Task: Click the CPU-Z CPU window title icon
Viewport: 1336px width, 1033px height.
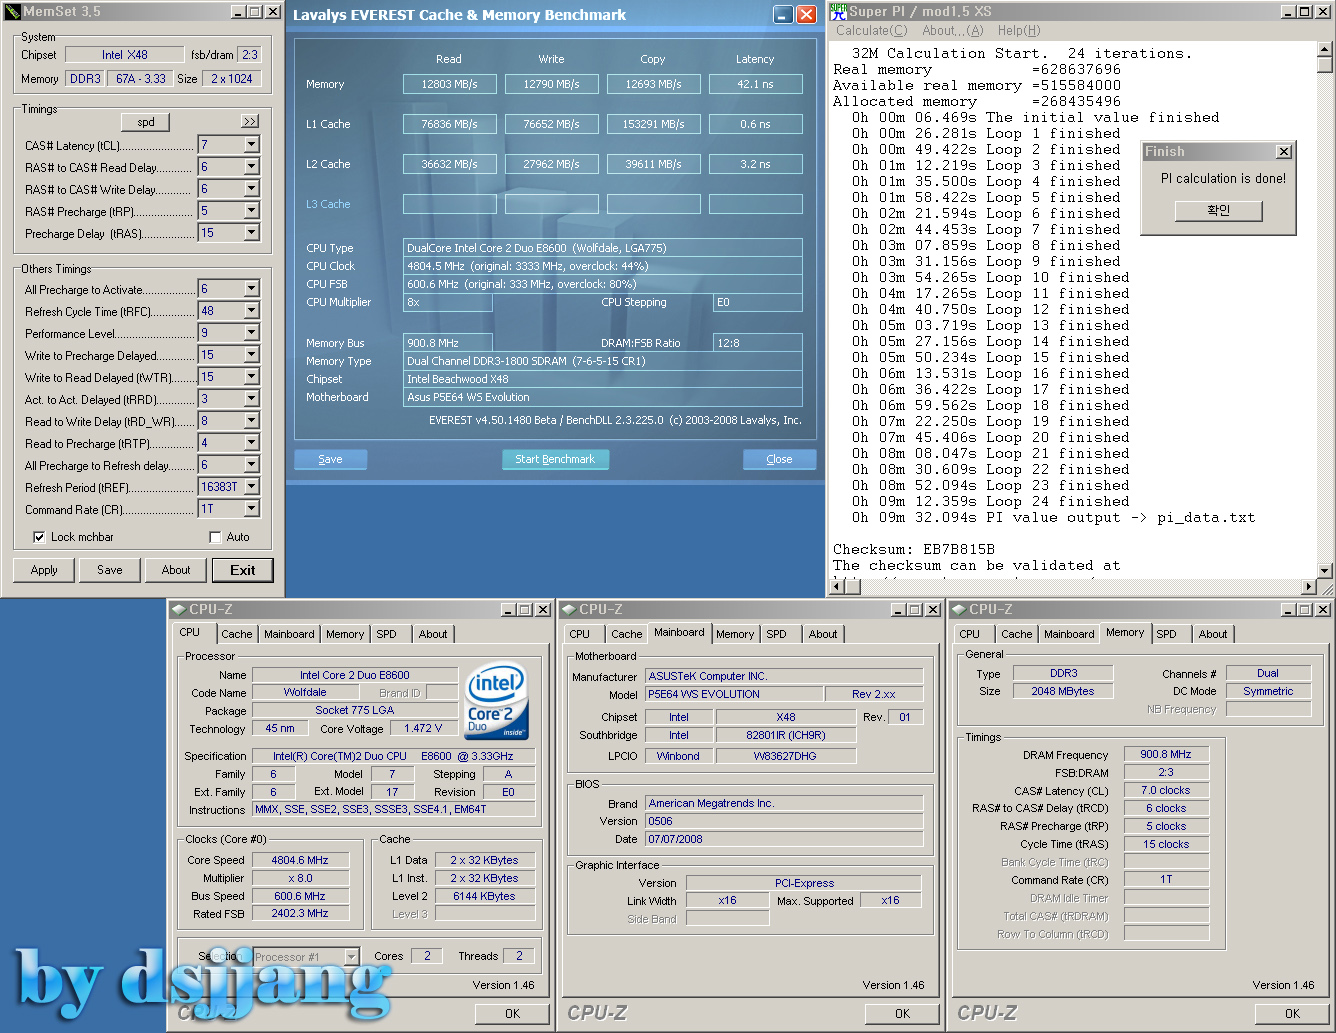Action: click(178, 609)
